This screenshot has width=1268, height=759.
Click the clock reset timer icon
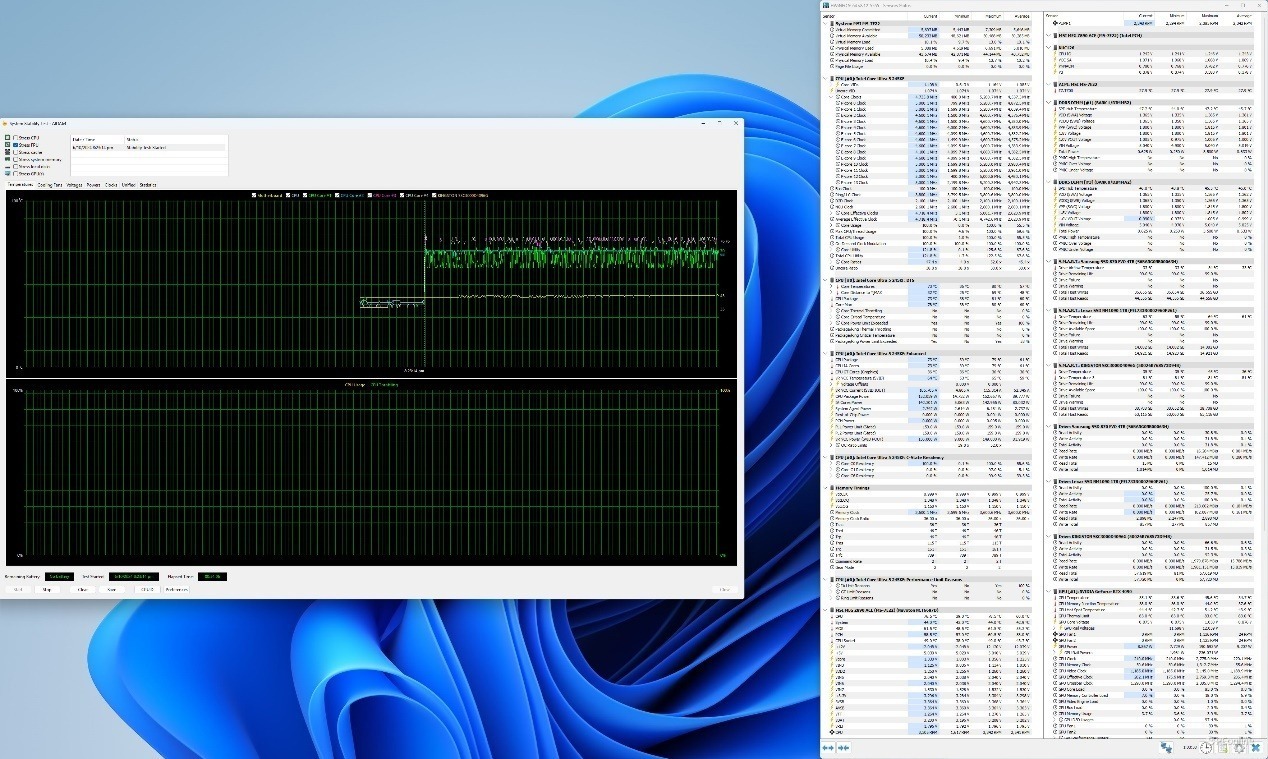[x=1207, y=747]
